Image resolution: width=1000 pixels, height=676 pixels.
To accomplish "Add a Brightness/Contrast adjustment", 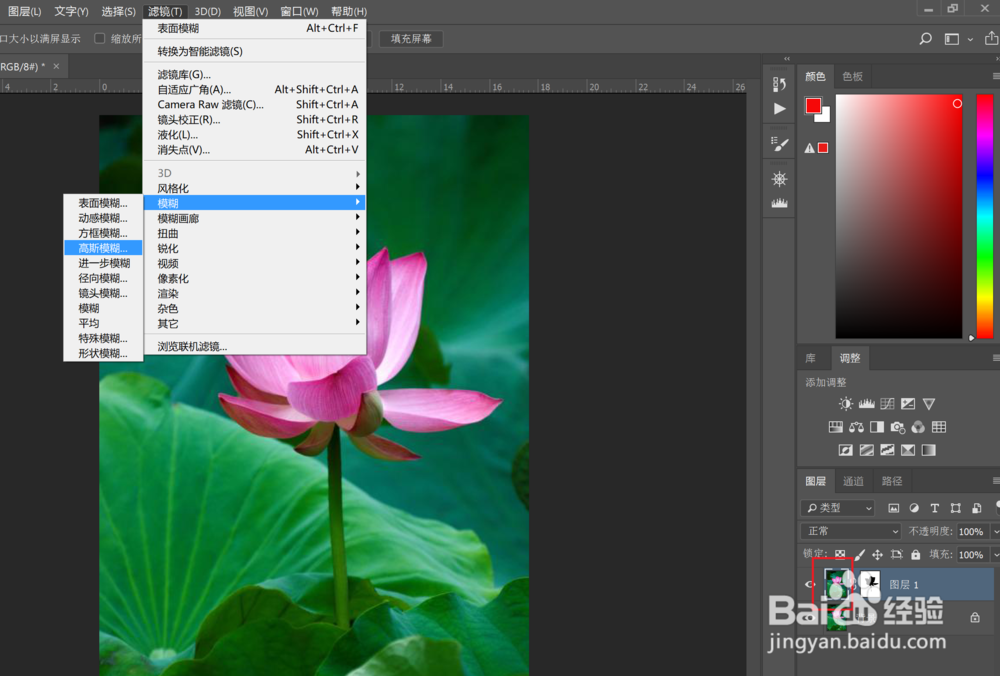I will click(x=846, y=404).
